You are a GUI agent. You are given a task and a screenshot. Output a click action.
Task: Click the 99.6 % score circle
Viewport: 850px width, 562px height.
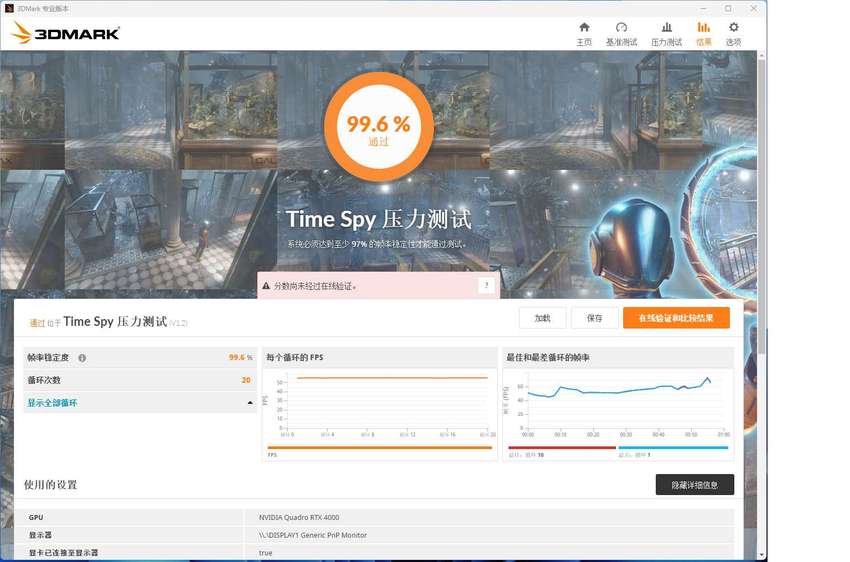pos(378,127)
